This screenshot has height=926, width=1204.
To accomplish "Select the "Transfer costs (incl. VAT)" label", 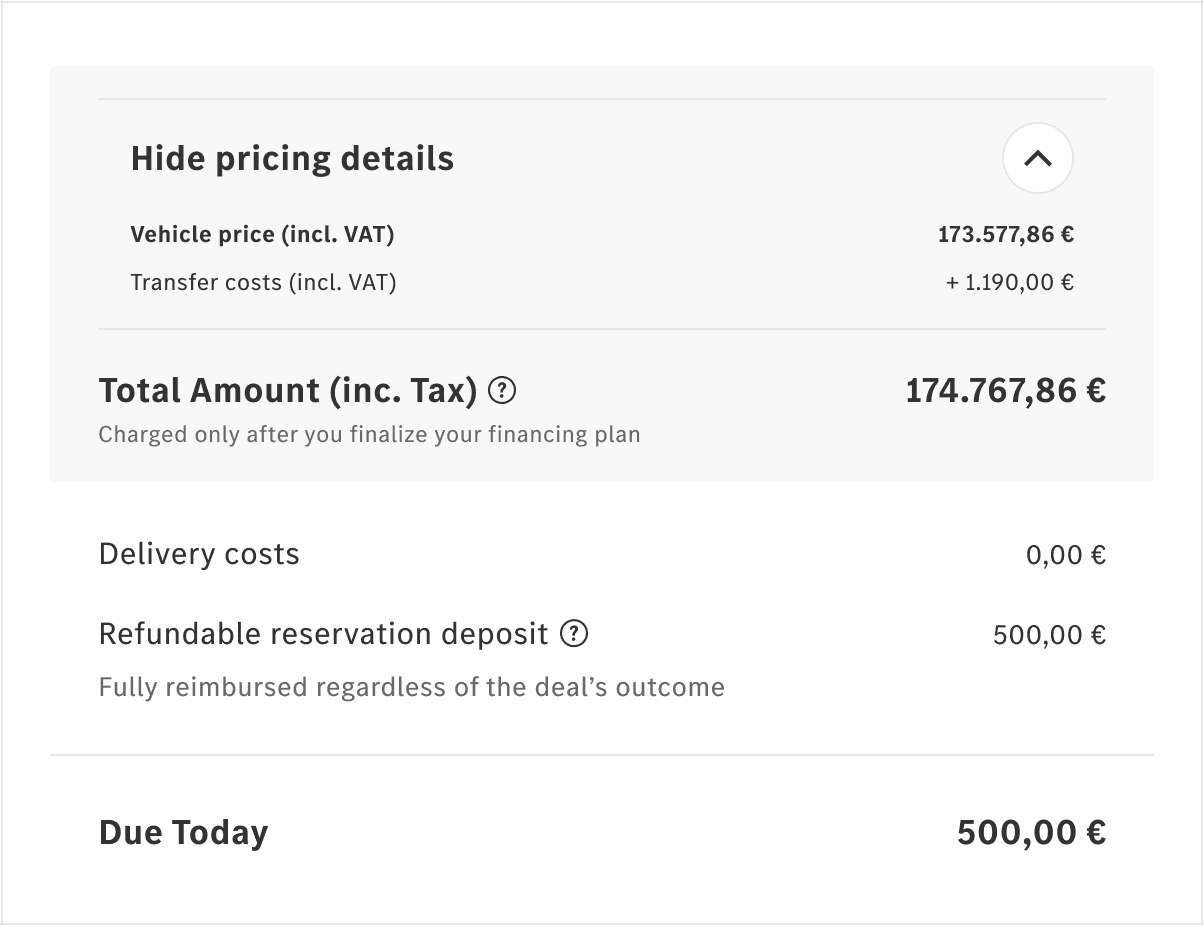I will [x=263, y=283].
